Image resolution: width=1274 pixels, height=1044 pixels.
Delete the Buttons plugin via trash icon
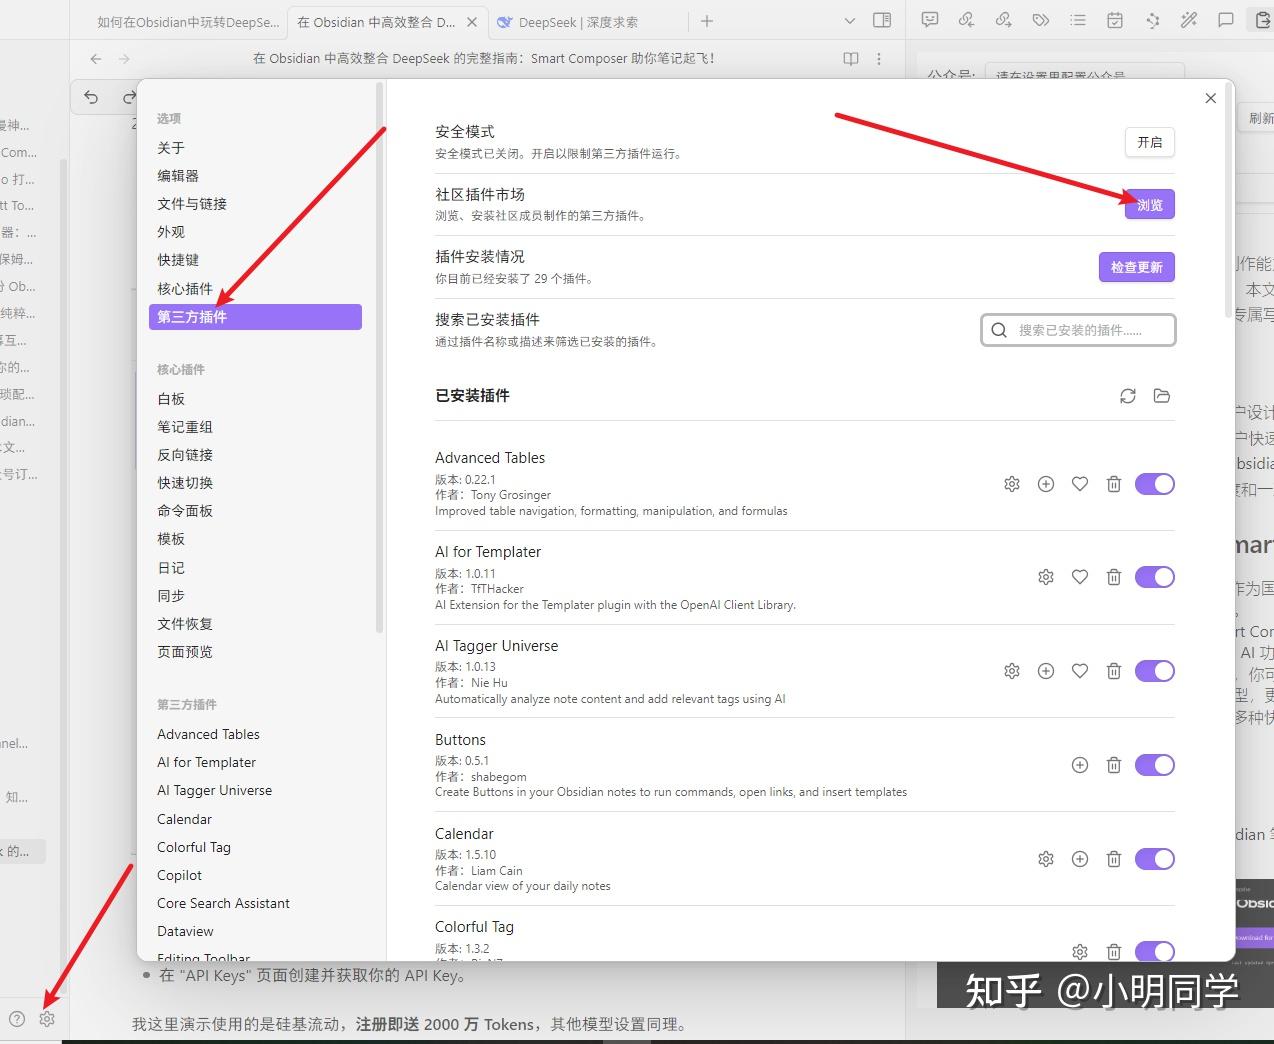[x=1114, y=765]
